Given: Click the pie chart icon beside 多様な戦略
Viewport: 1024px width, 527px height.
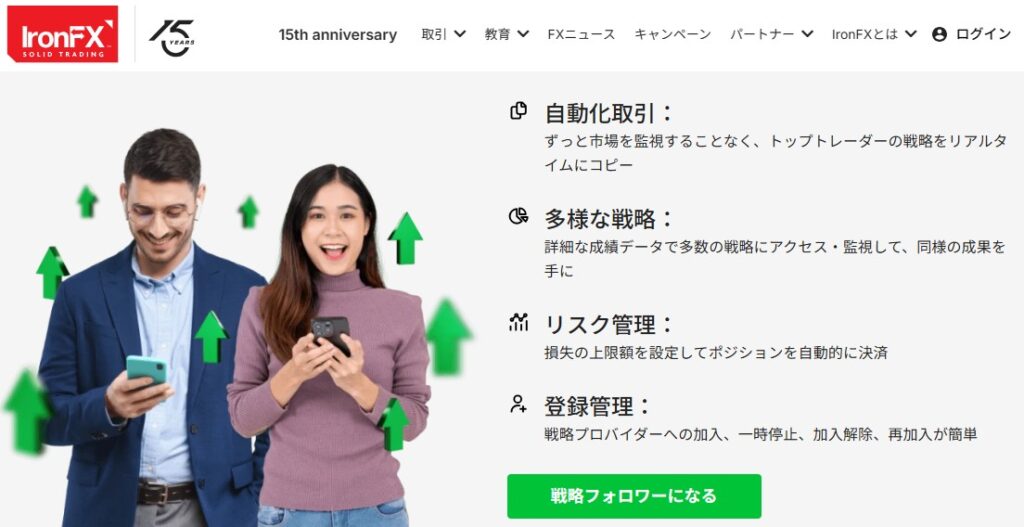Looking at the screenshot, I should point(519,216).
